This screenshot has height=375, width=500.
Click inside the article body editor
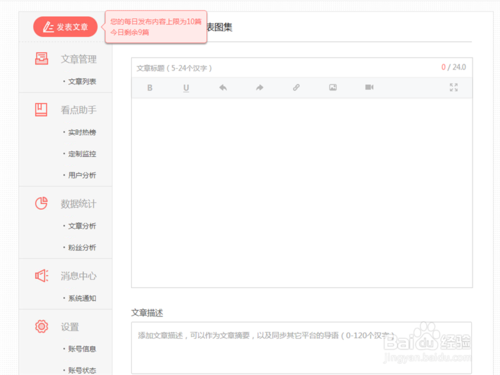pyautogui.click(x=302, y=192)
